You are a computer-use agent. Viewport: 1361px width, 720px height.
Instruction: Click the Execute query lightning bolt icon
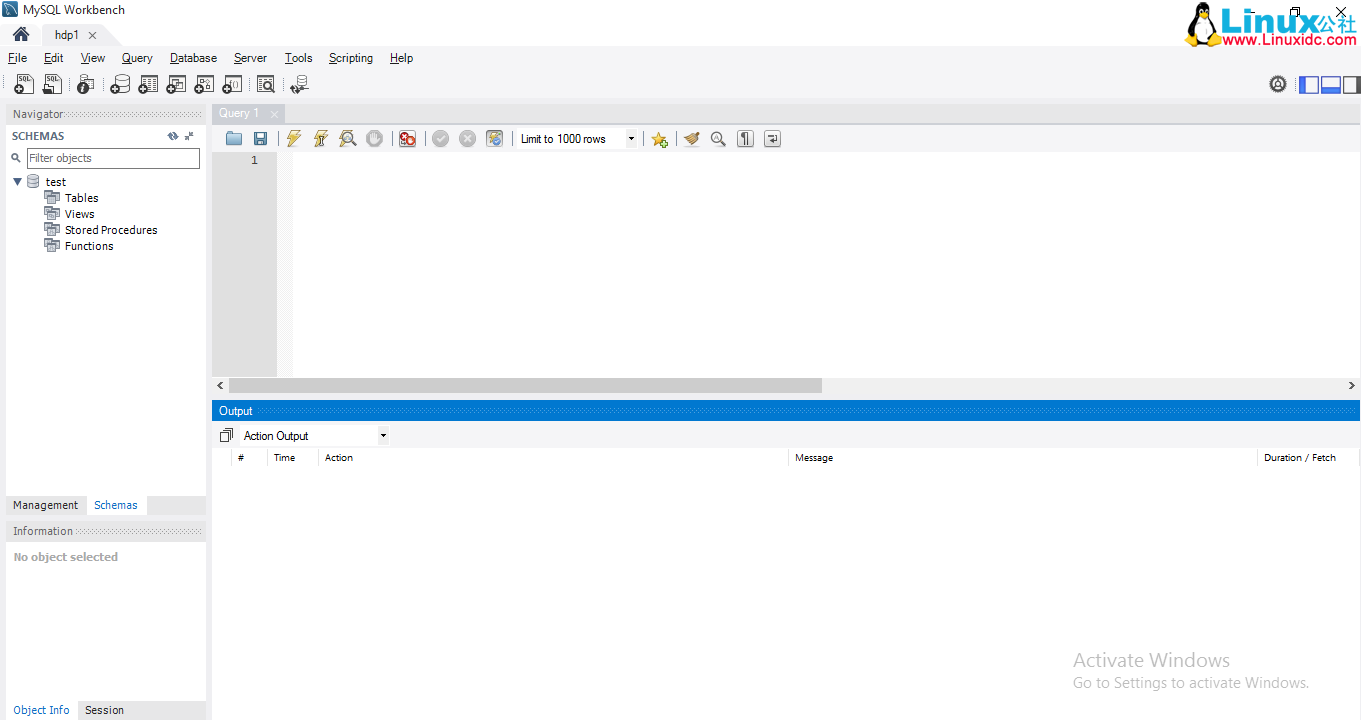pos(293,139)
